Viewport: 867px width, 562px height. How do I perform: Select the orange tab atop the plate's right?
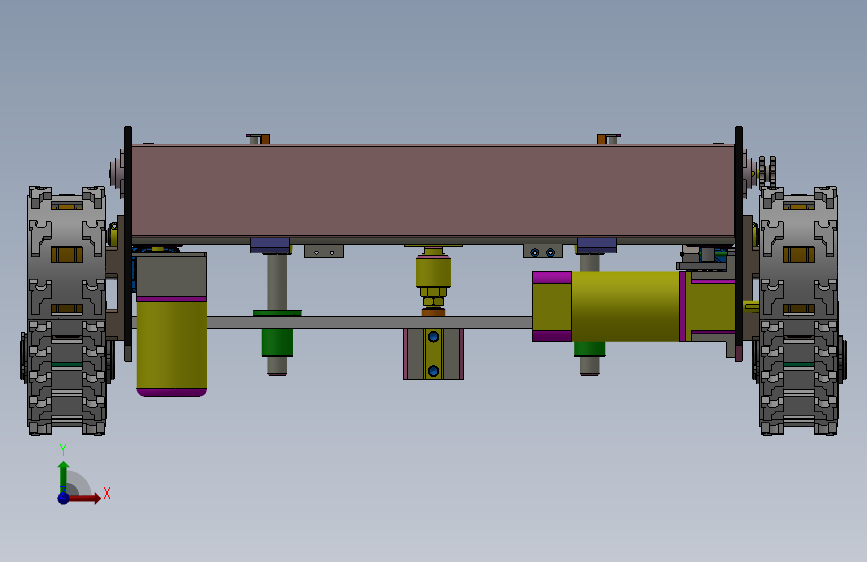[602, 139]
